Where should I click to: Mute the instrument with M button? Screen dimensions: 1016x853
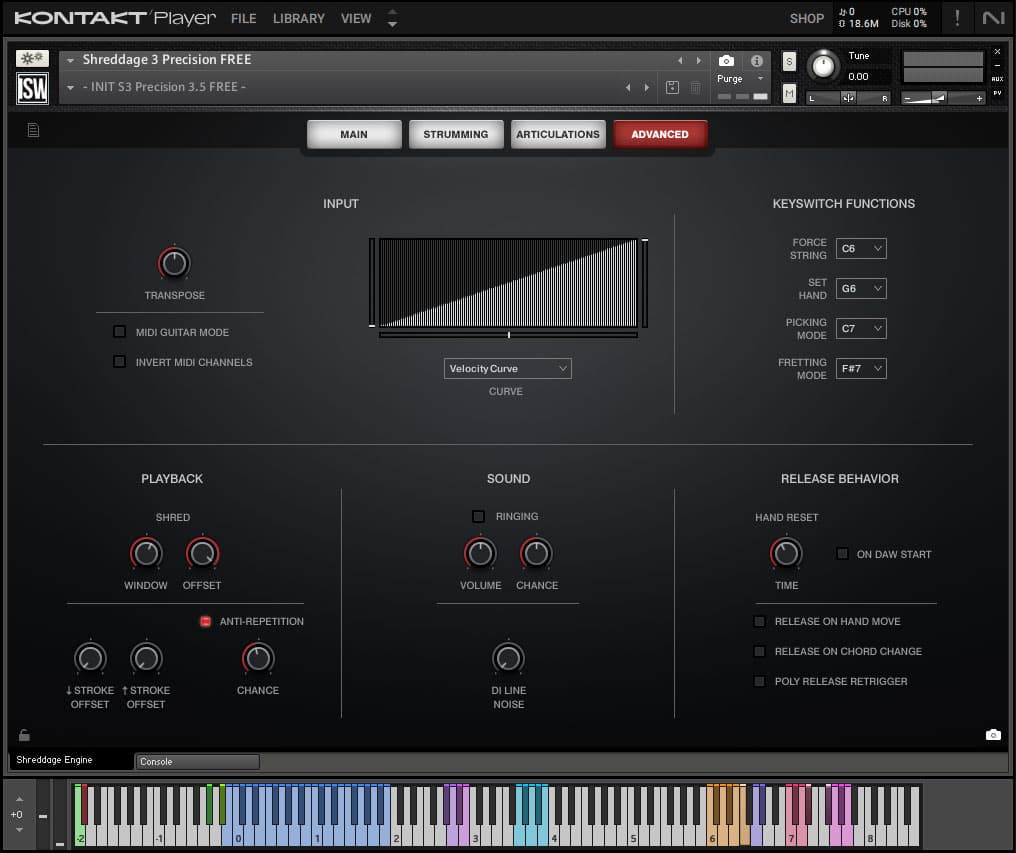click(789, 93)
